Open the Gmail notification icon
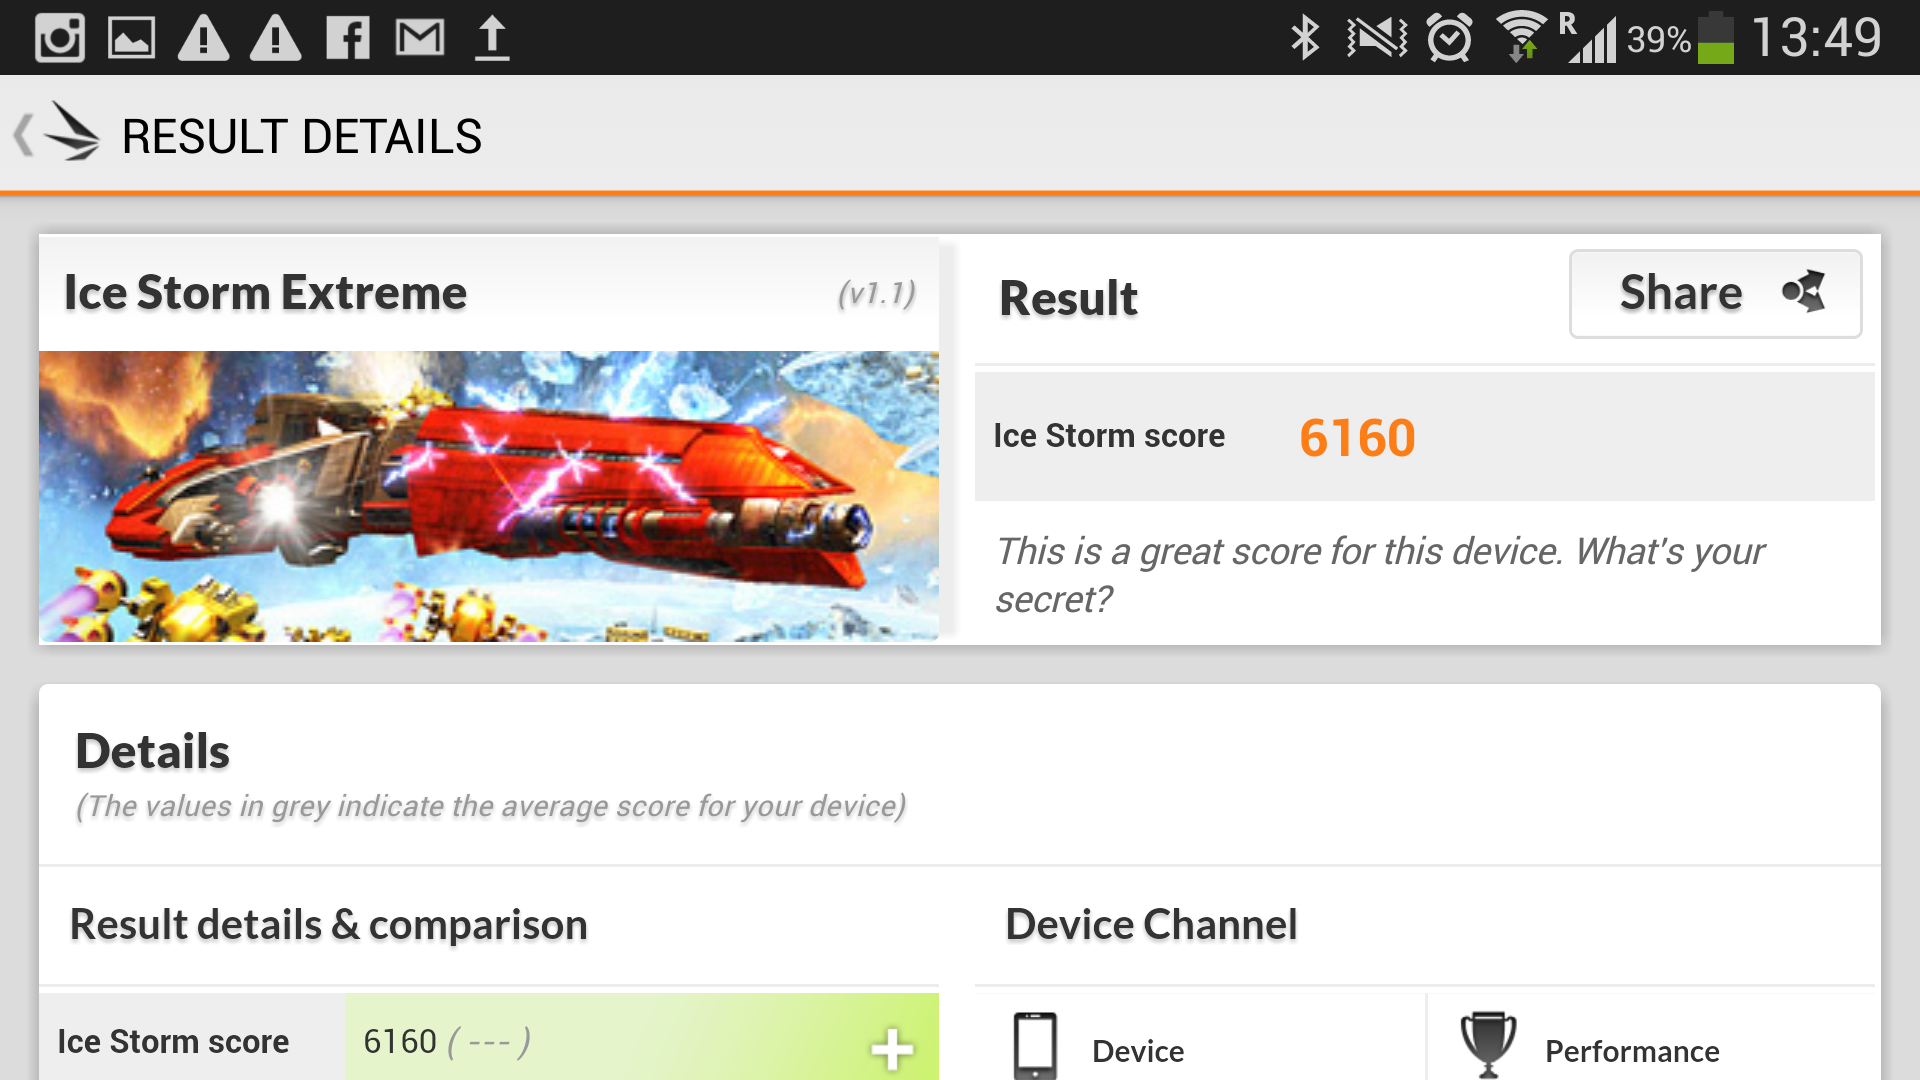 click(x=420, y=38)
